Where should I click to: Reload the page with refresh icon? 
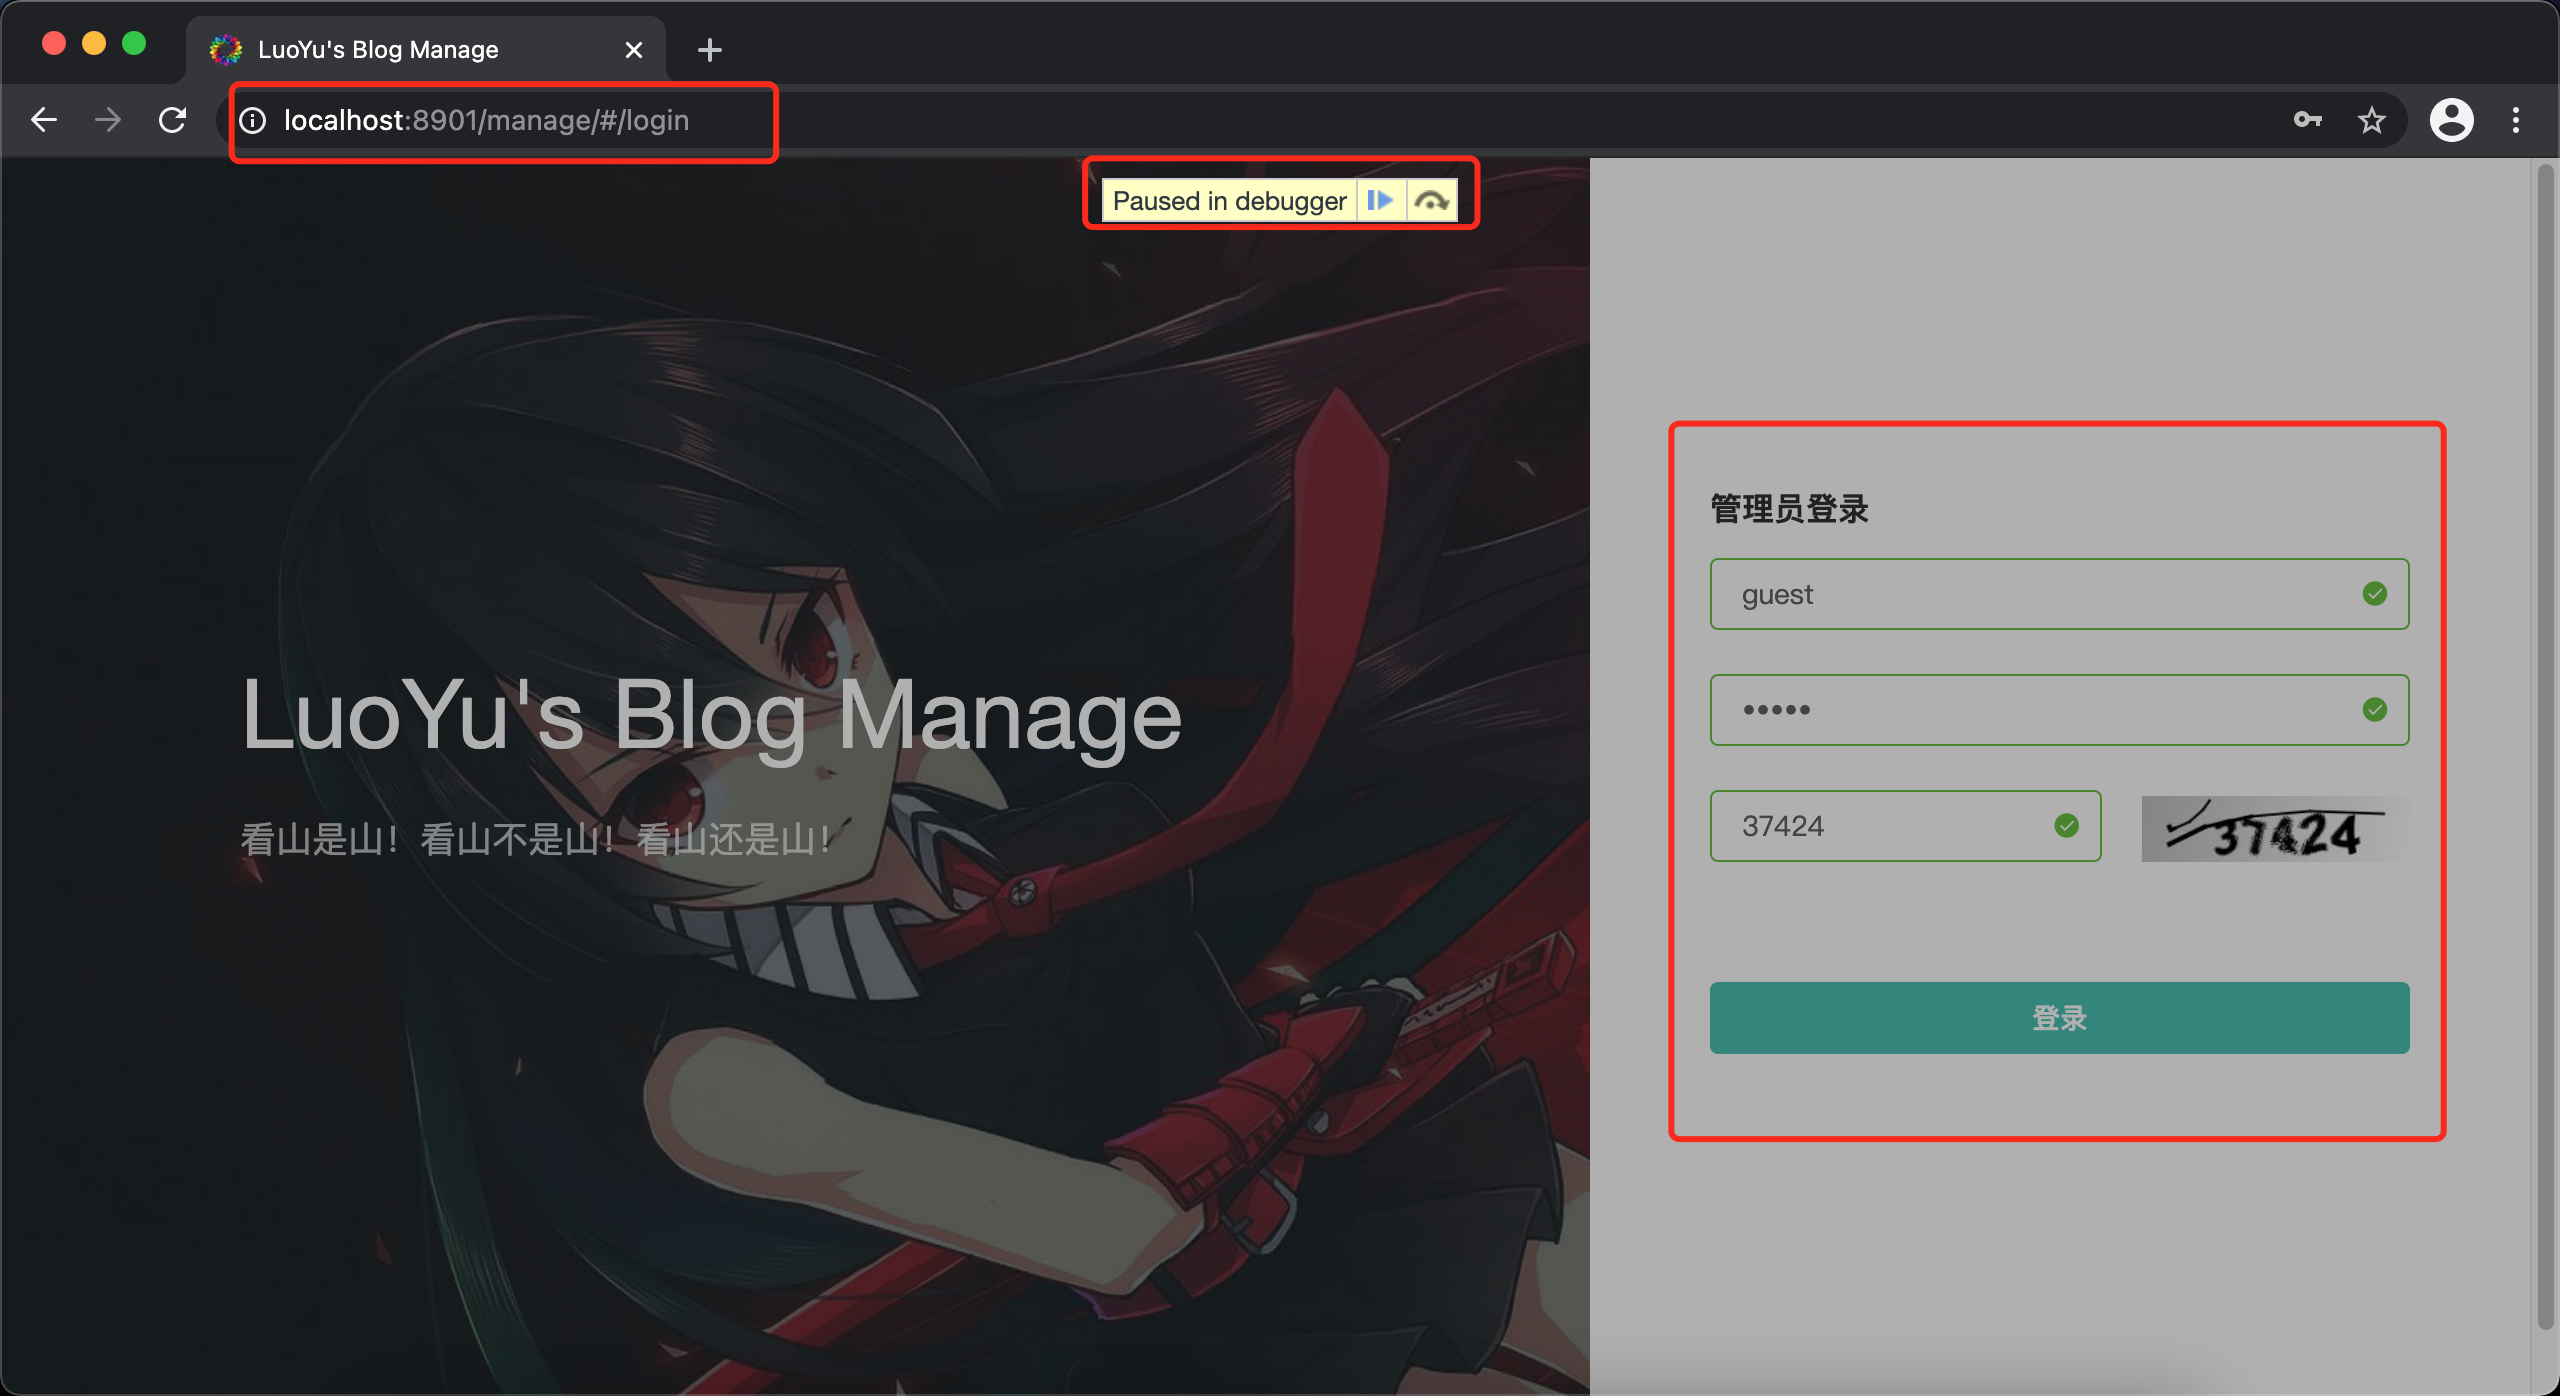[173, 120]
